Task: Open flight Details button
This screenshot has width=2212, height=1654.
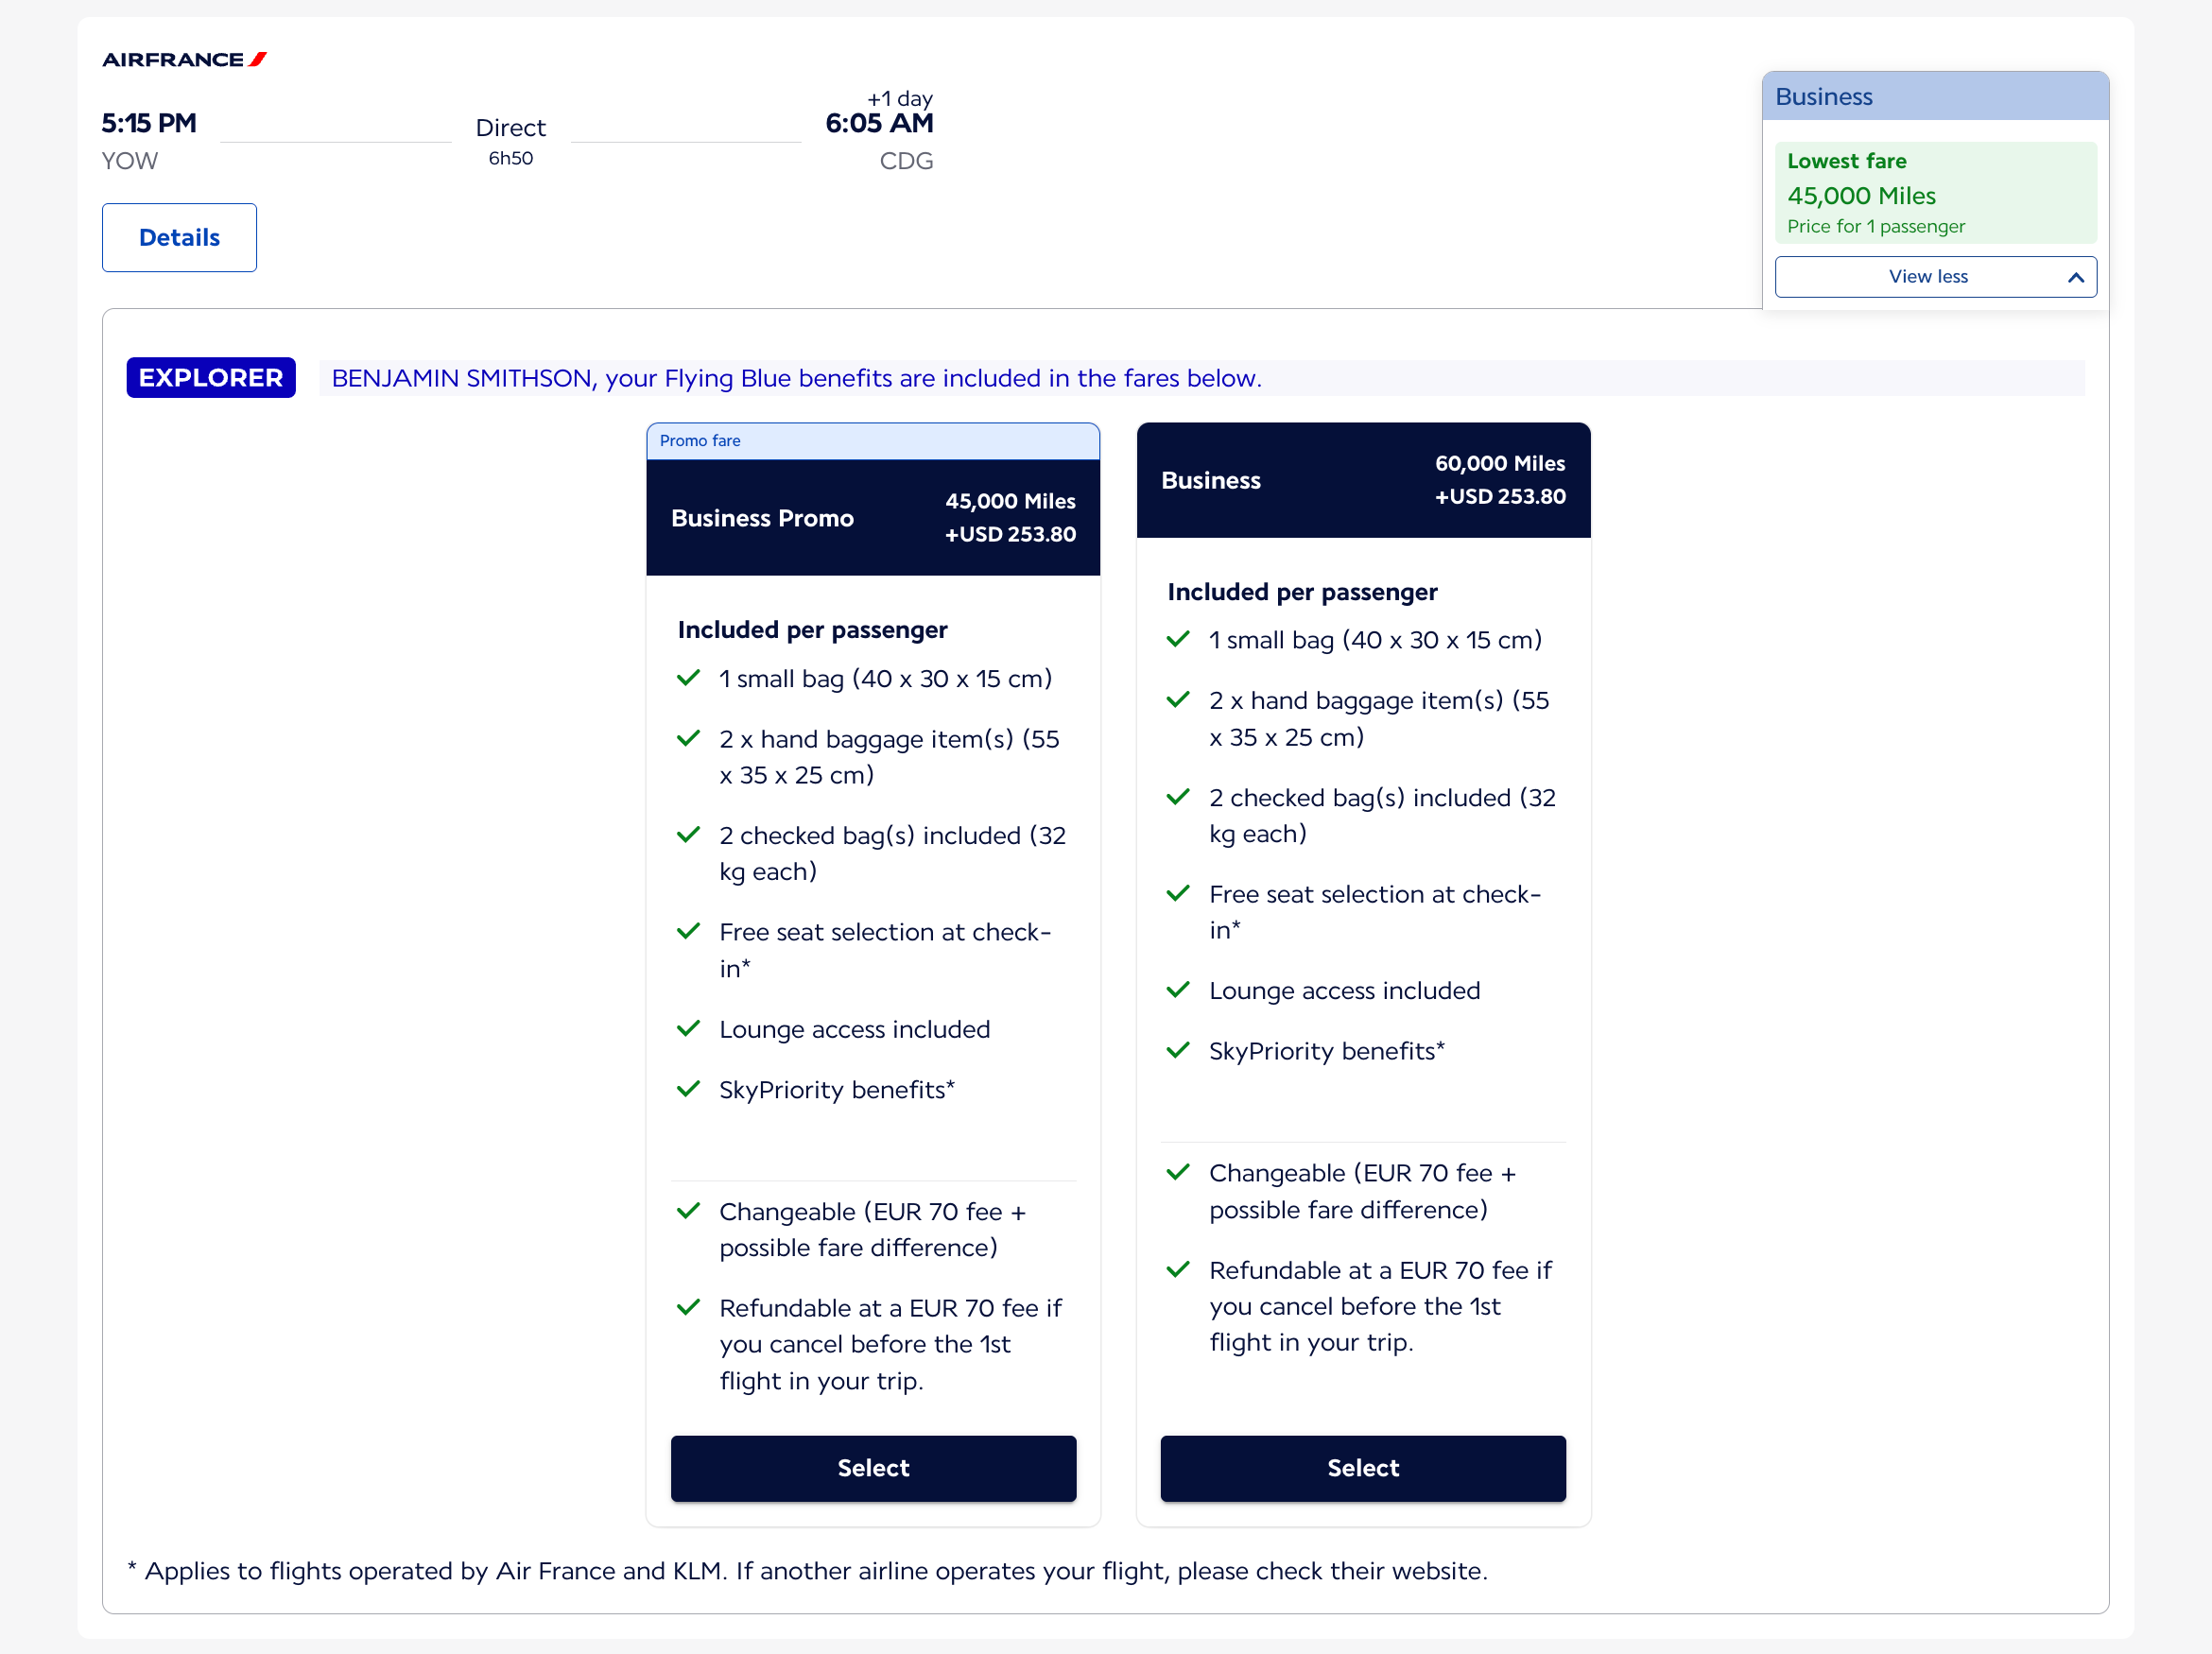Action: pyautogui.click(x=179, y=238)
